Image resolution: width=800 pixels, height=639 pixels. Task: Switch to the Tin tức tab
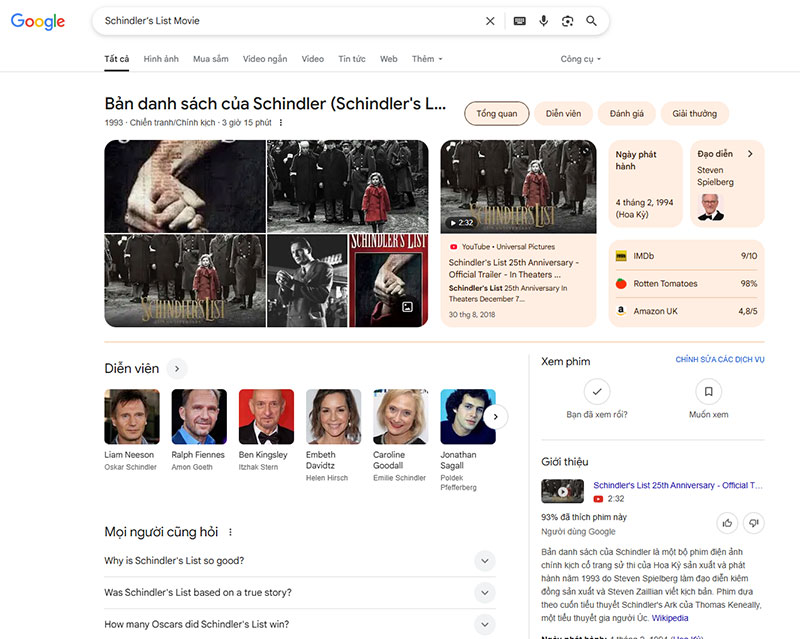pyautogui.click(x=352, y=59)
